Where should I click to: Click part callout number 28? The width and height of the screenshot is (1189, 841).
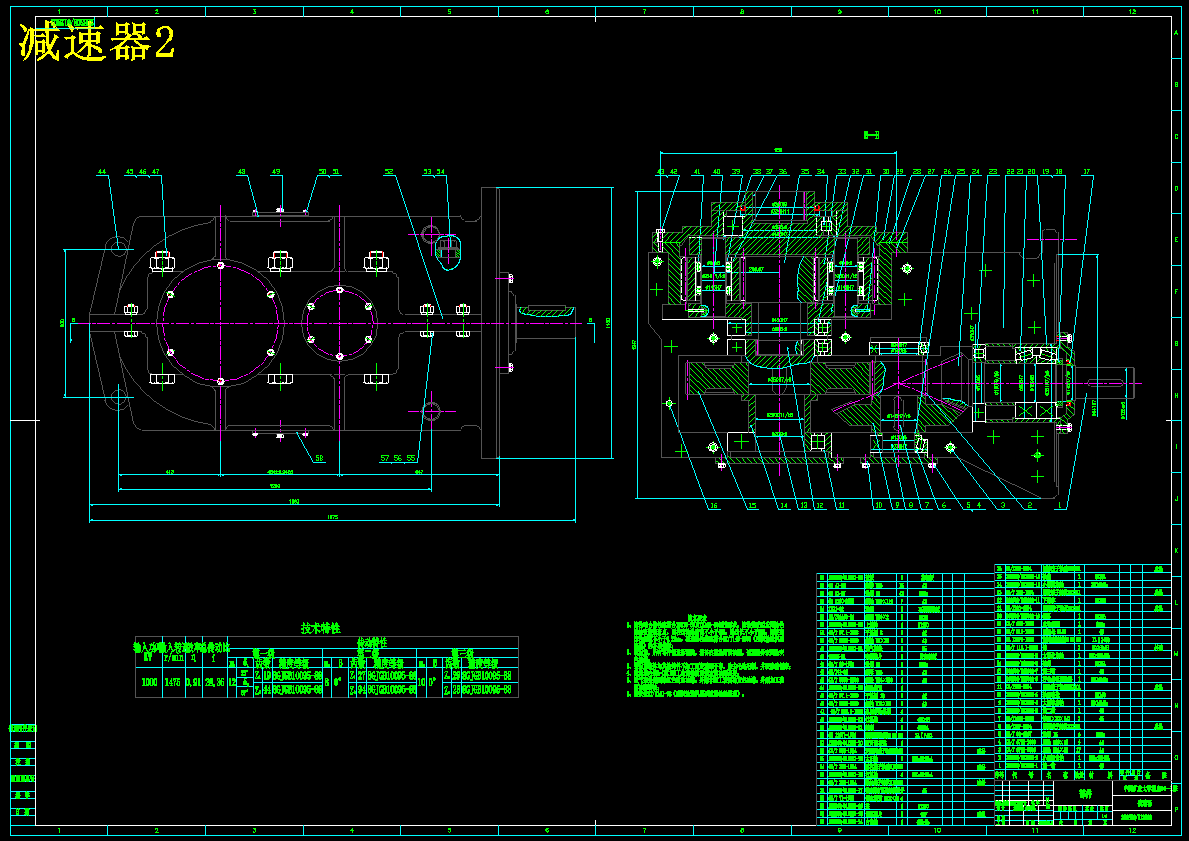pyautogui.click(x=917, y=171)
